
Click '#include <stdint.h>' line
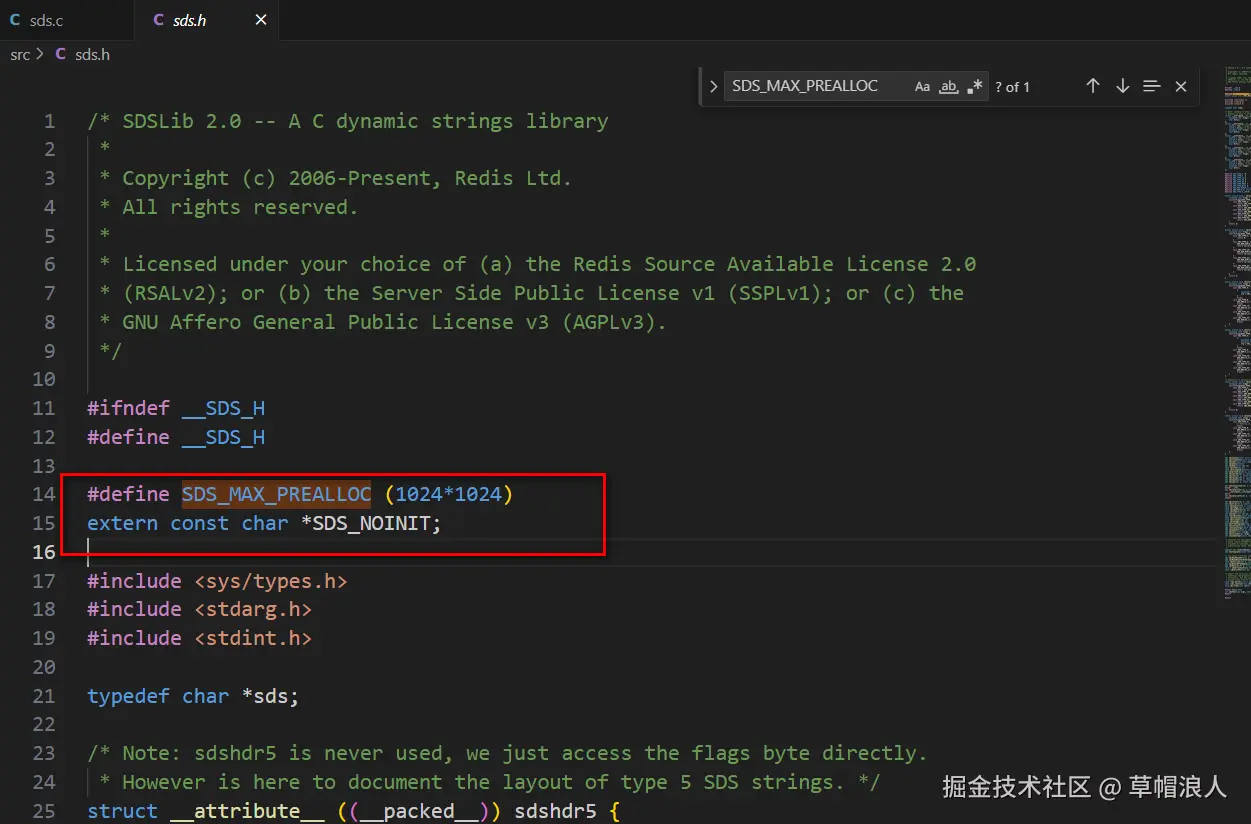[199, 638]
